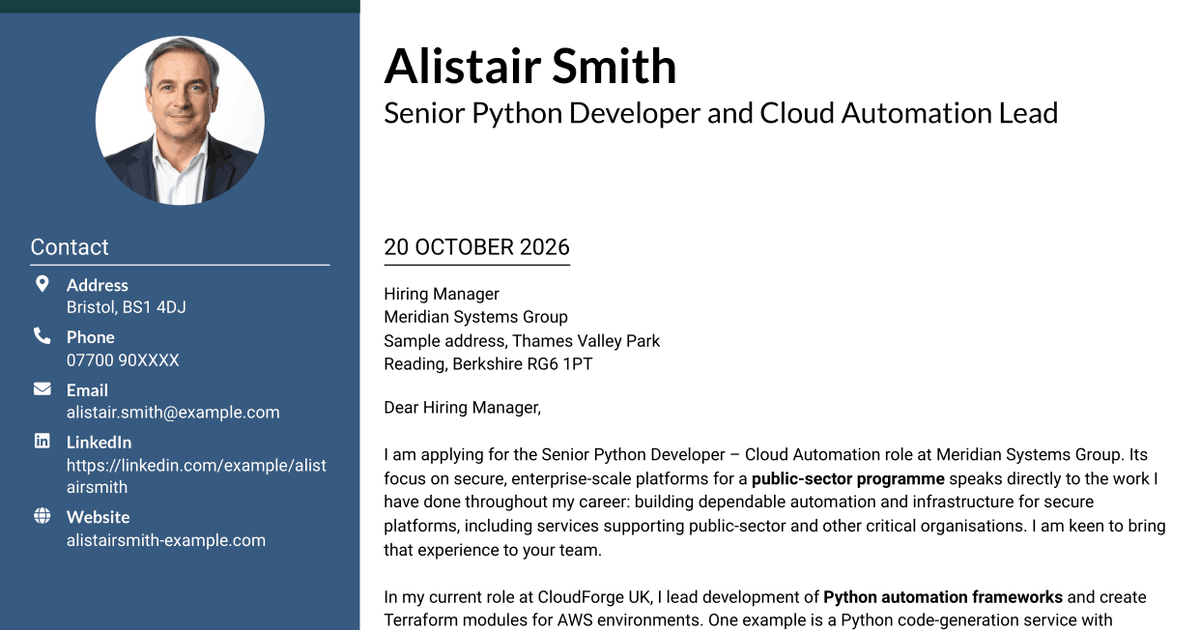Open the linkedin.com/example/alistairsmith link
This screenshot has width=1200, height=630.
(196, 476)
